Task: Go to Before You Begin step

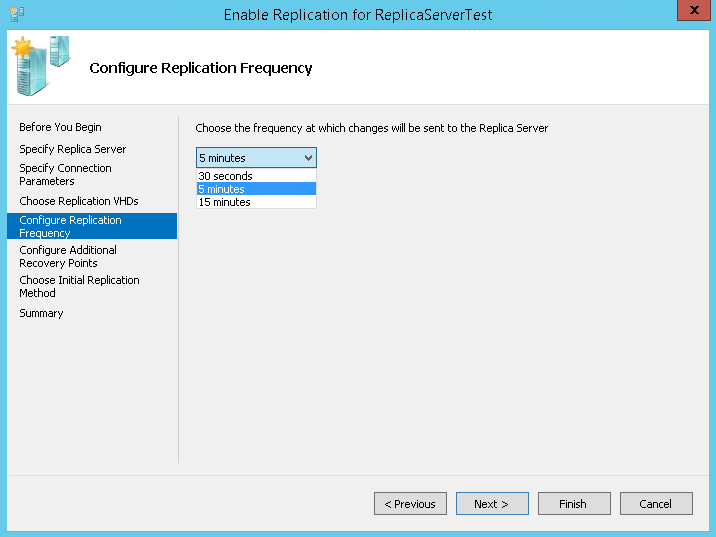Action: 60,127
